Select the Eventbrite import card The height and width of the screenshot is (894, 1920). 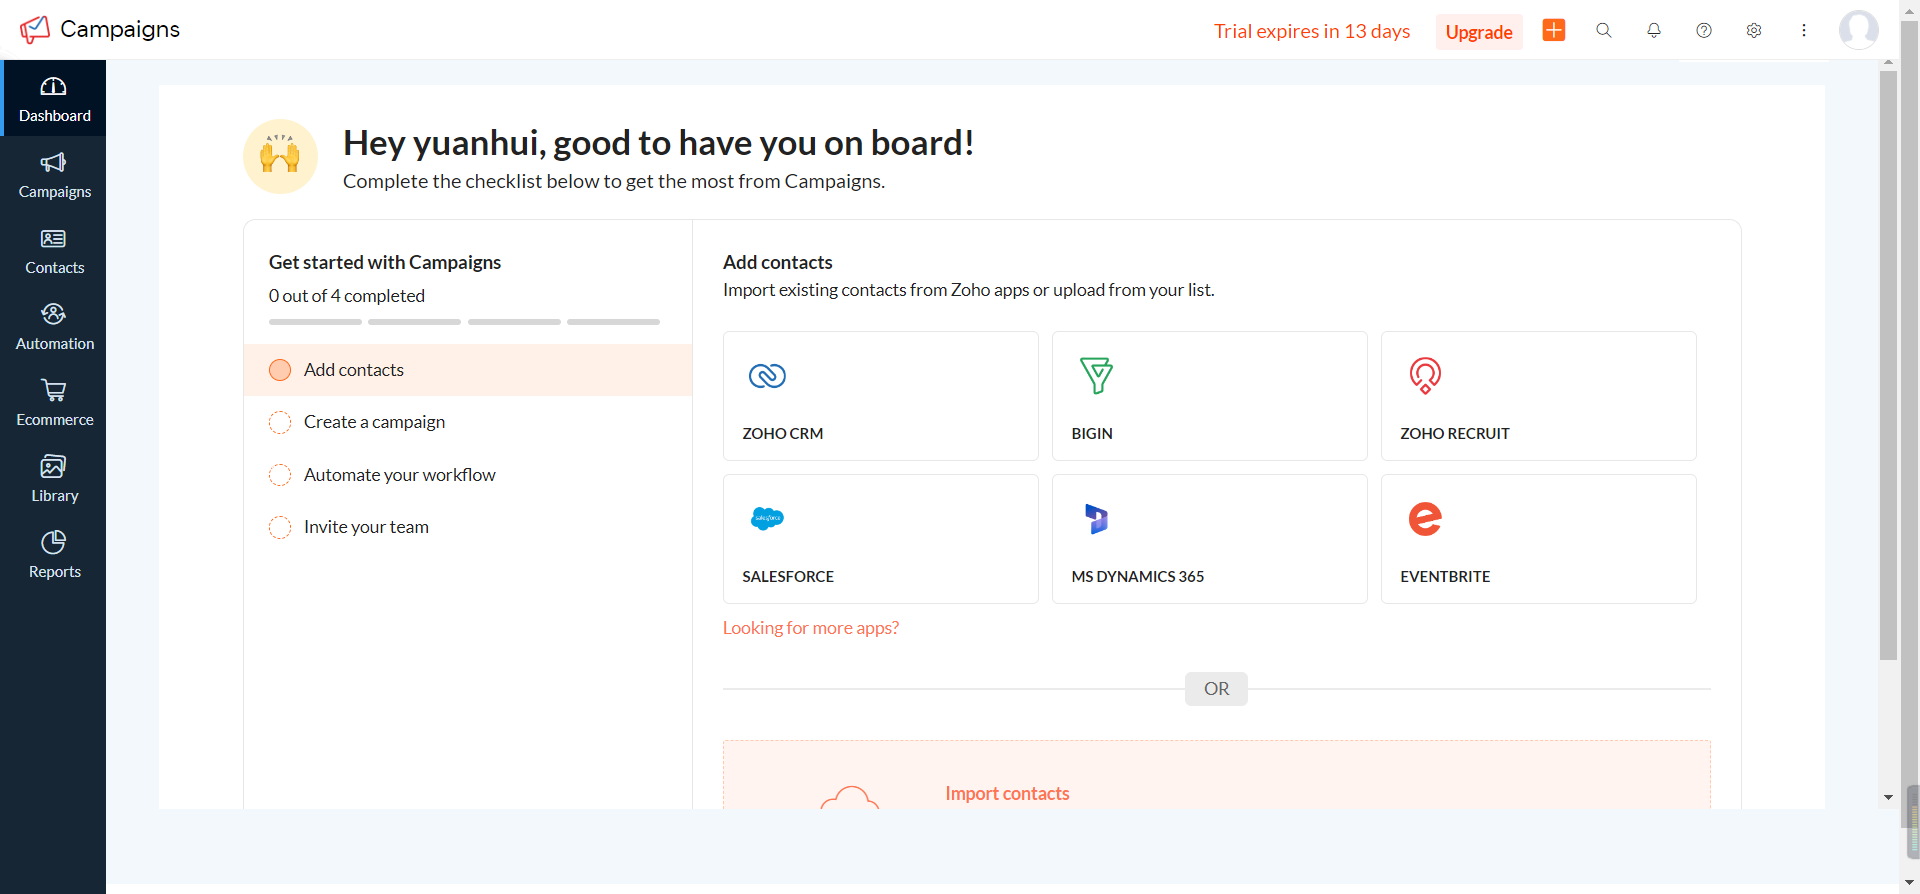[1538, 539]
